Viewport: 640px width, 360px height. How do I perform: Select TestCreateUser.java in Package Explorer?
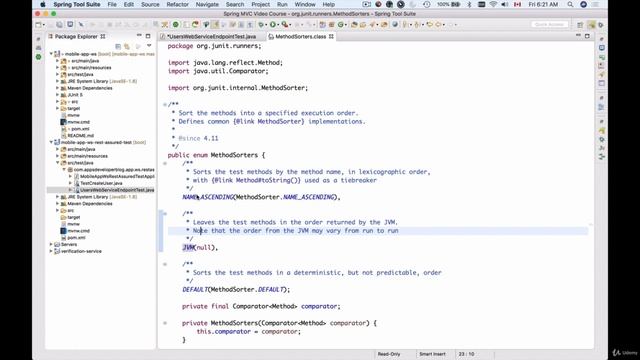101,183
